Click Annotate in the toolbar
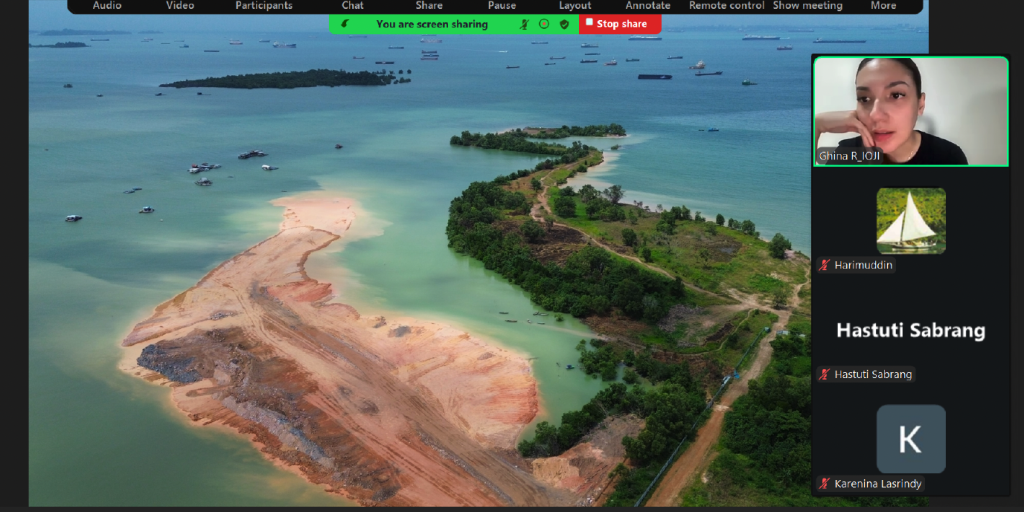This screenshot has width=1024, height=512. point(648,6)
